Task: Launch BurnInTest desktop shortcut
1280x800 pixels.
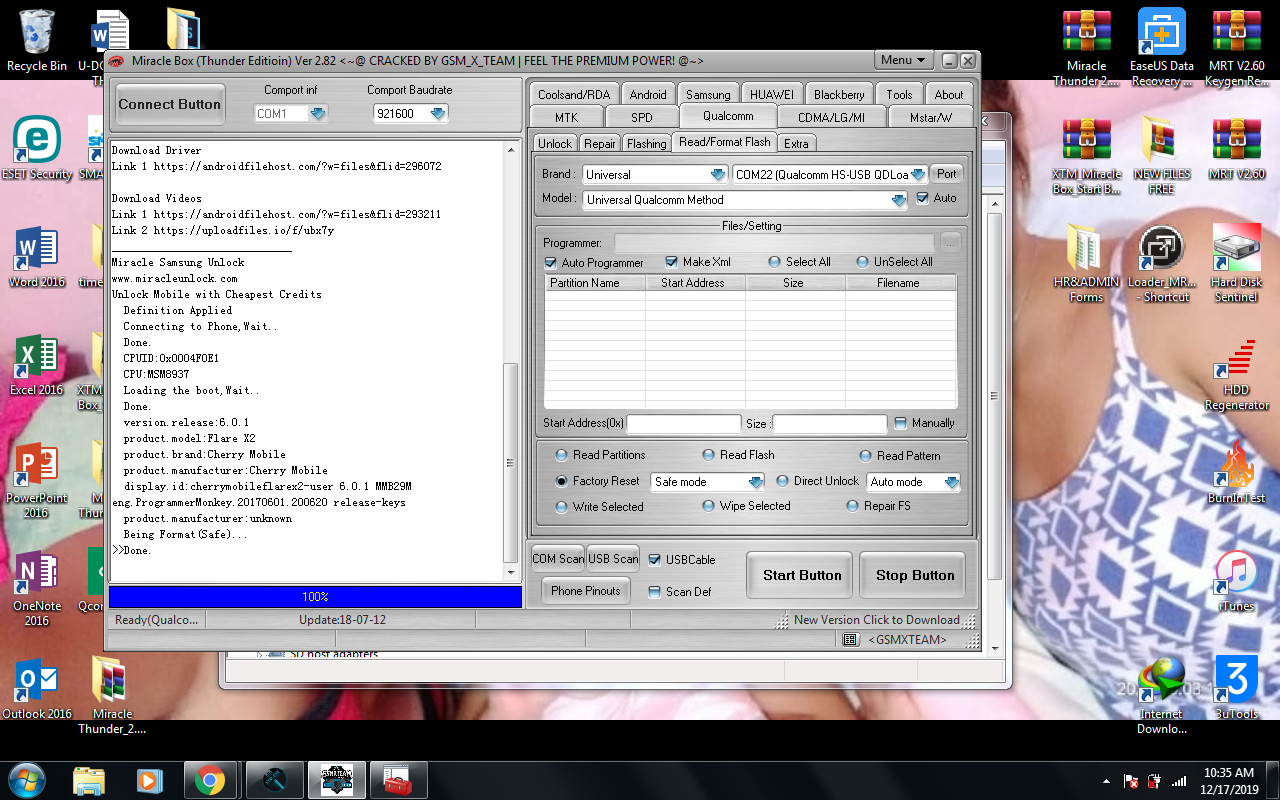Action: (1236, 472)
